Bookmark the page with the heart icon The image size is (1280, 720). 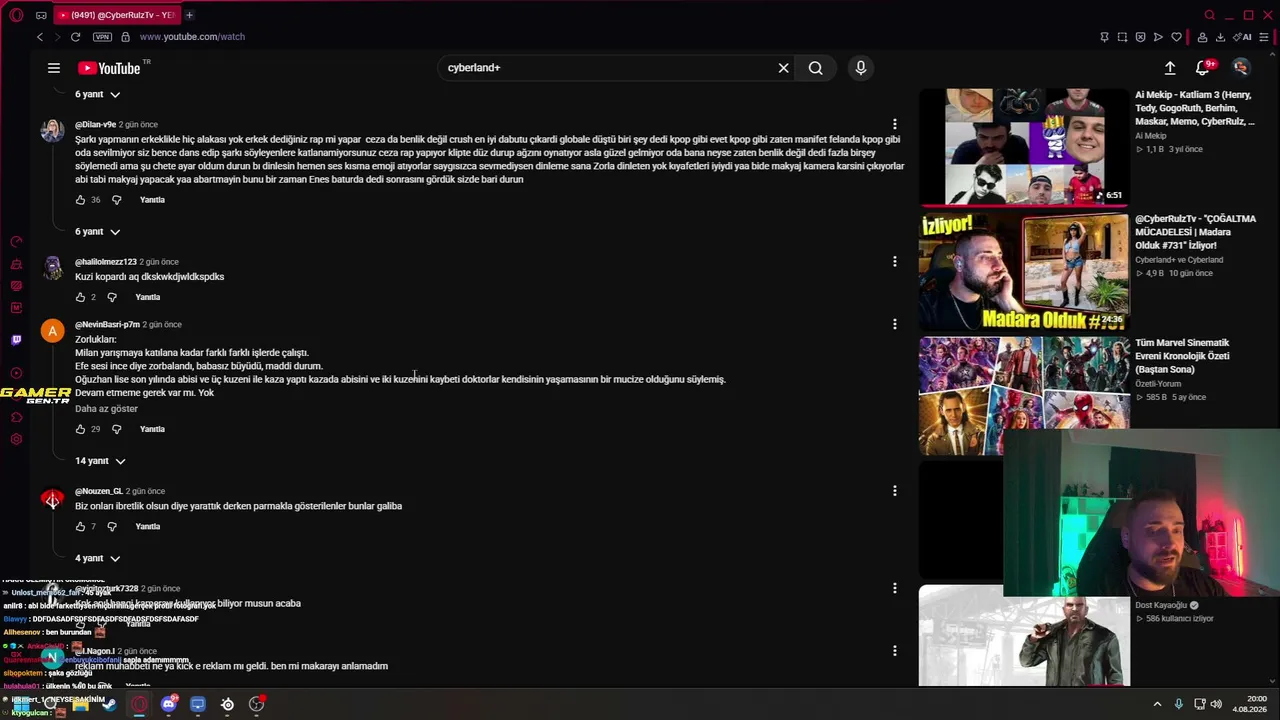[1176, 37]
